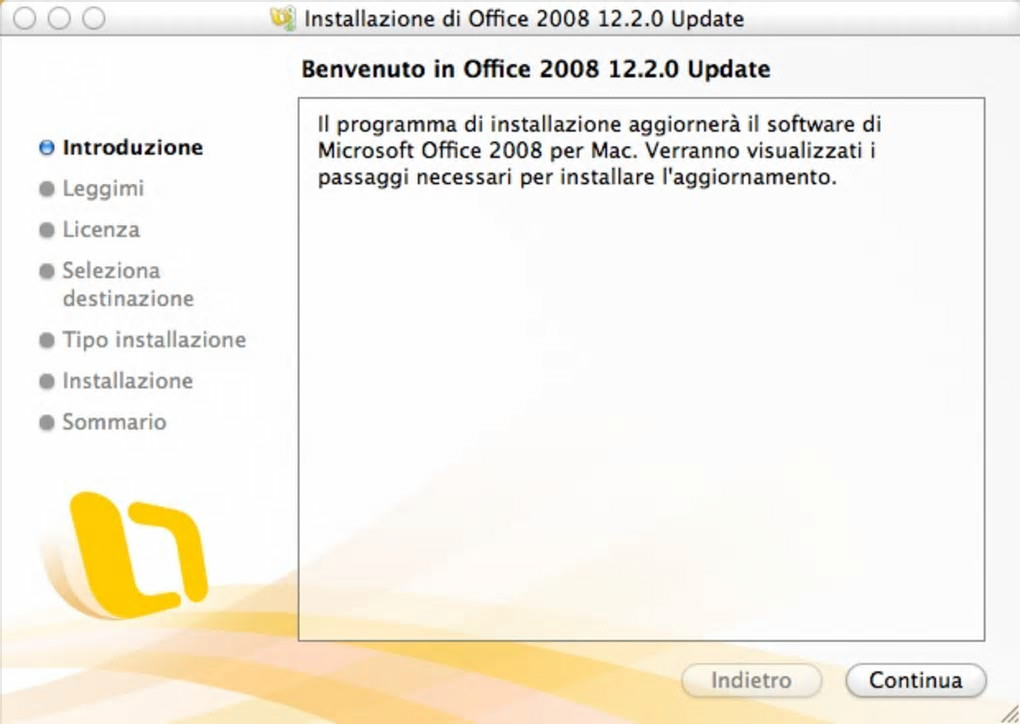This screenshot has height=724, width=1020.
Task: Click the blue Introduzione step bullet
Action: [x=47, y=148]
